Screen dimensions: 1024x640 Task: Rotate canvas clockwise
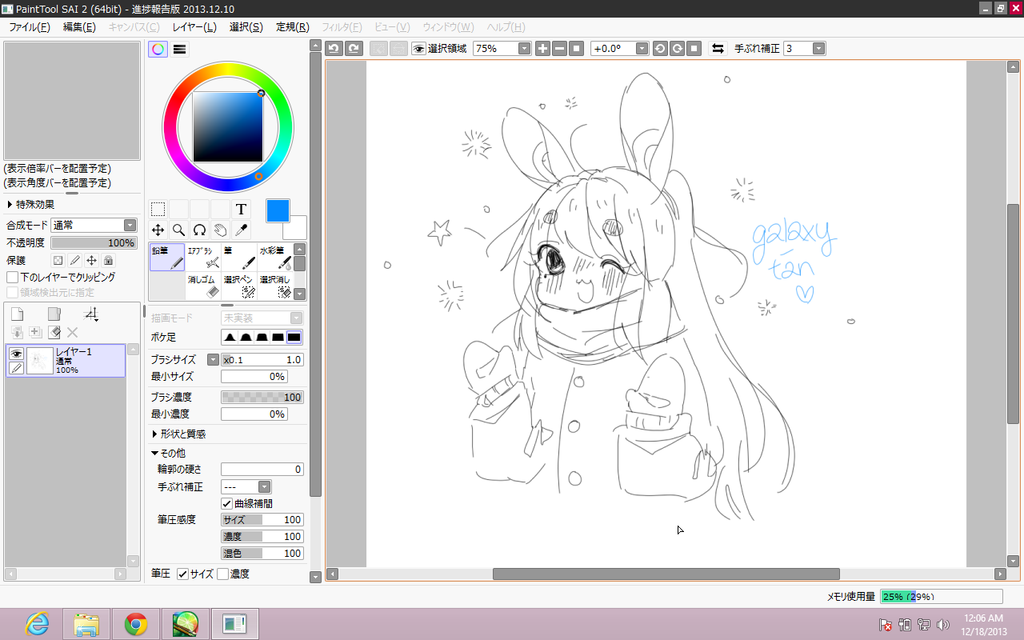pyautogui.click(x=677, y=48)
